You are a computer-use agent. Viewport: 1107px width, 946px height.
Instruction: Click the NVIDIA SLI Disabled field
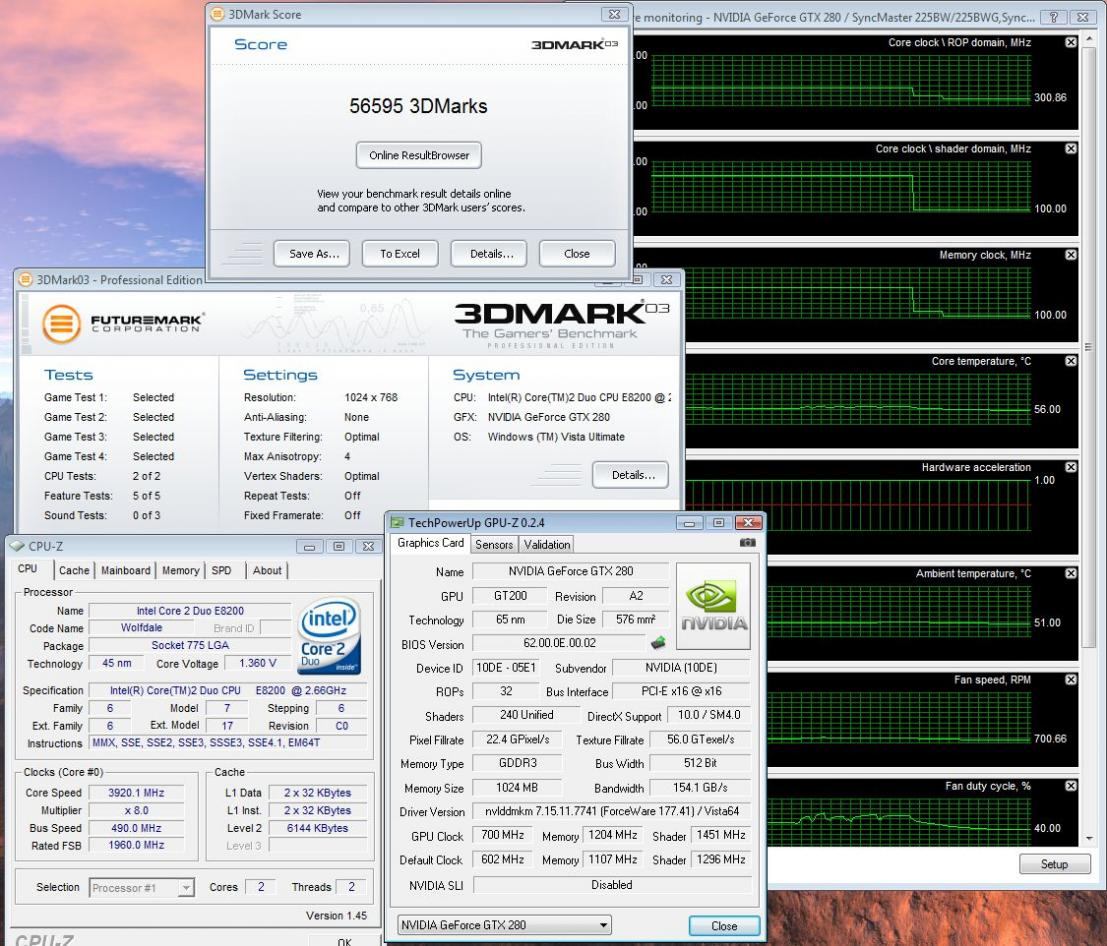611,885
